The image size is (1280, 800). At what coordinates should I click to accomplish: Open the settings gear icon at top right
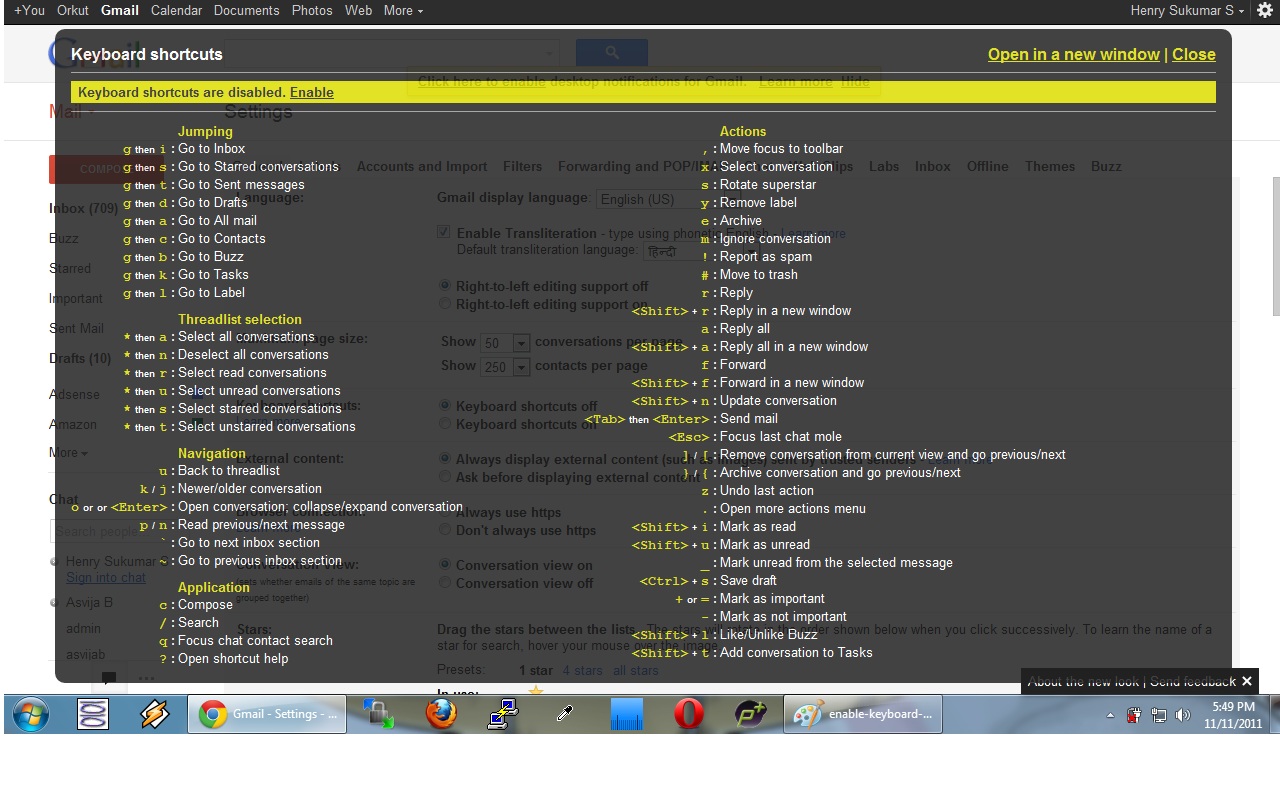1265,11
